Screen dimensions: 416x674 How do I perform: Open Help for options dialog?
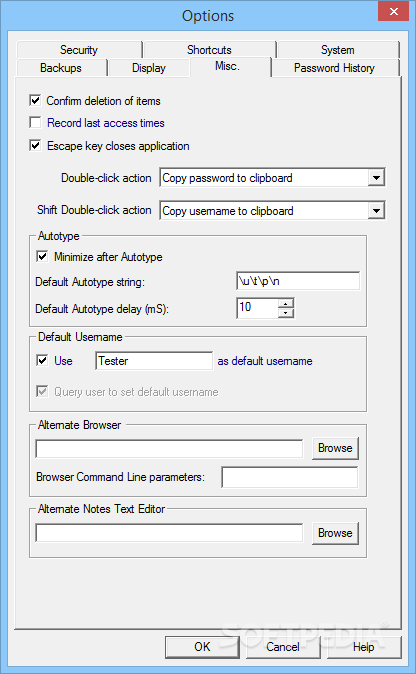364,646
